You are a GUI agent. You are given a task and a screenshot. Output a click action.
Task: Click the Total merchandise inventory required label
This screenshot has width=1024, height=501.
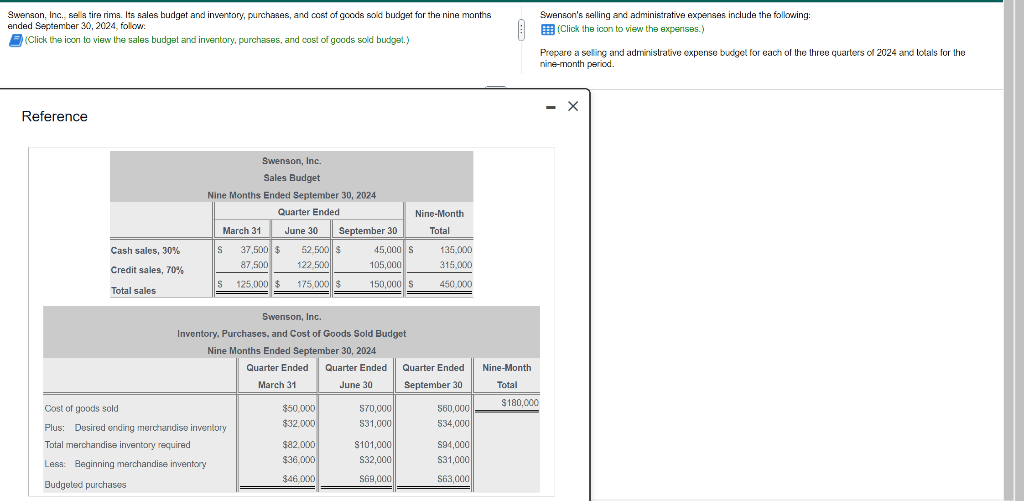(118, 445)
